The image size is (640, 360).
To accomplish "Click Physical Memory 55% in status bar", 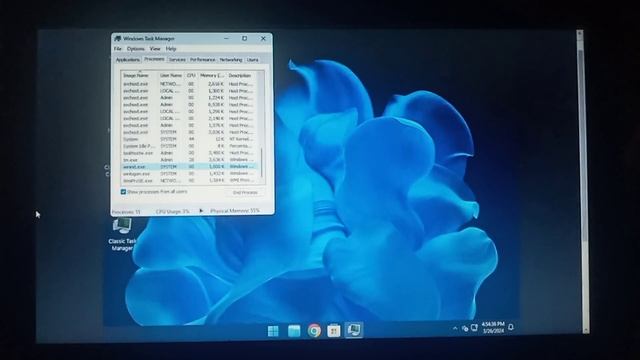I will [x=235, y=211].
